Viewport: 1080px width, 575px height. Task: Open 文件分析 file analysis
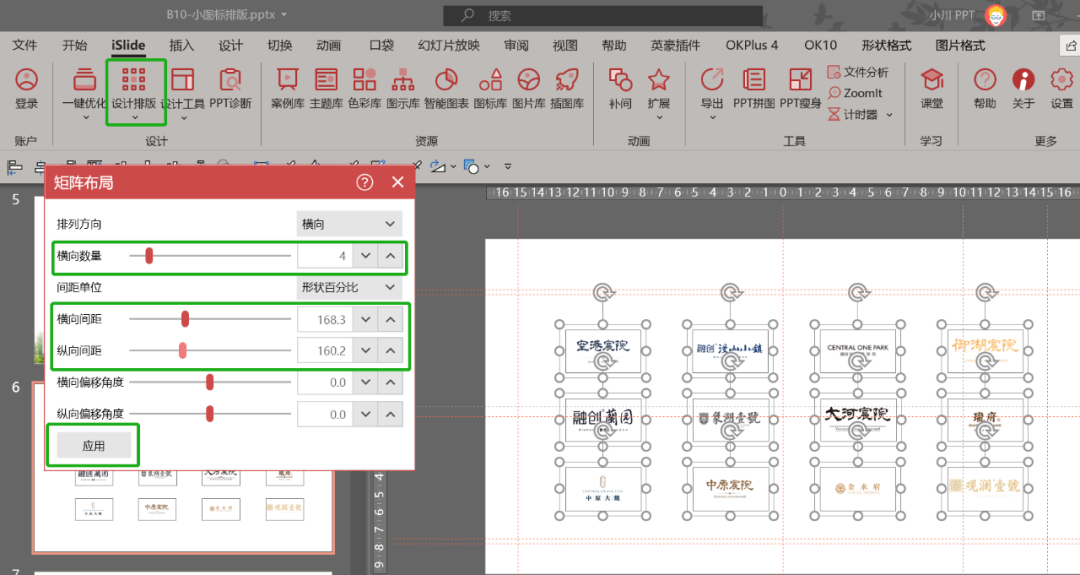pyautogui.click(x=858, y=72)
